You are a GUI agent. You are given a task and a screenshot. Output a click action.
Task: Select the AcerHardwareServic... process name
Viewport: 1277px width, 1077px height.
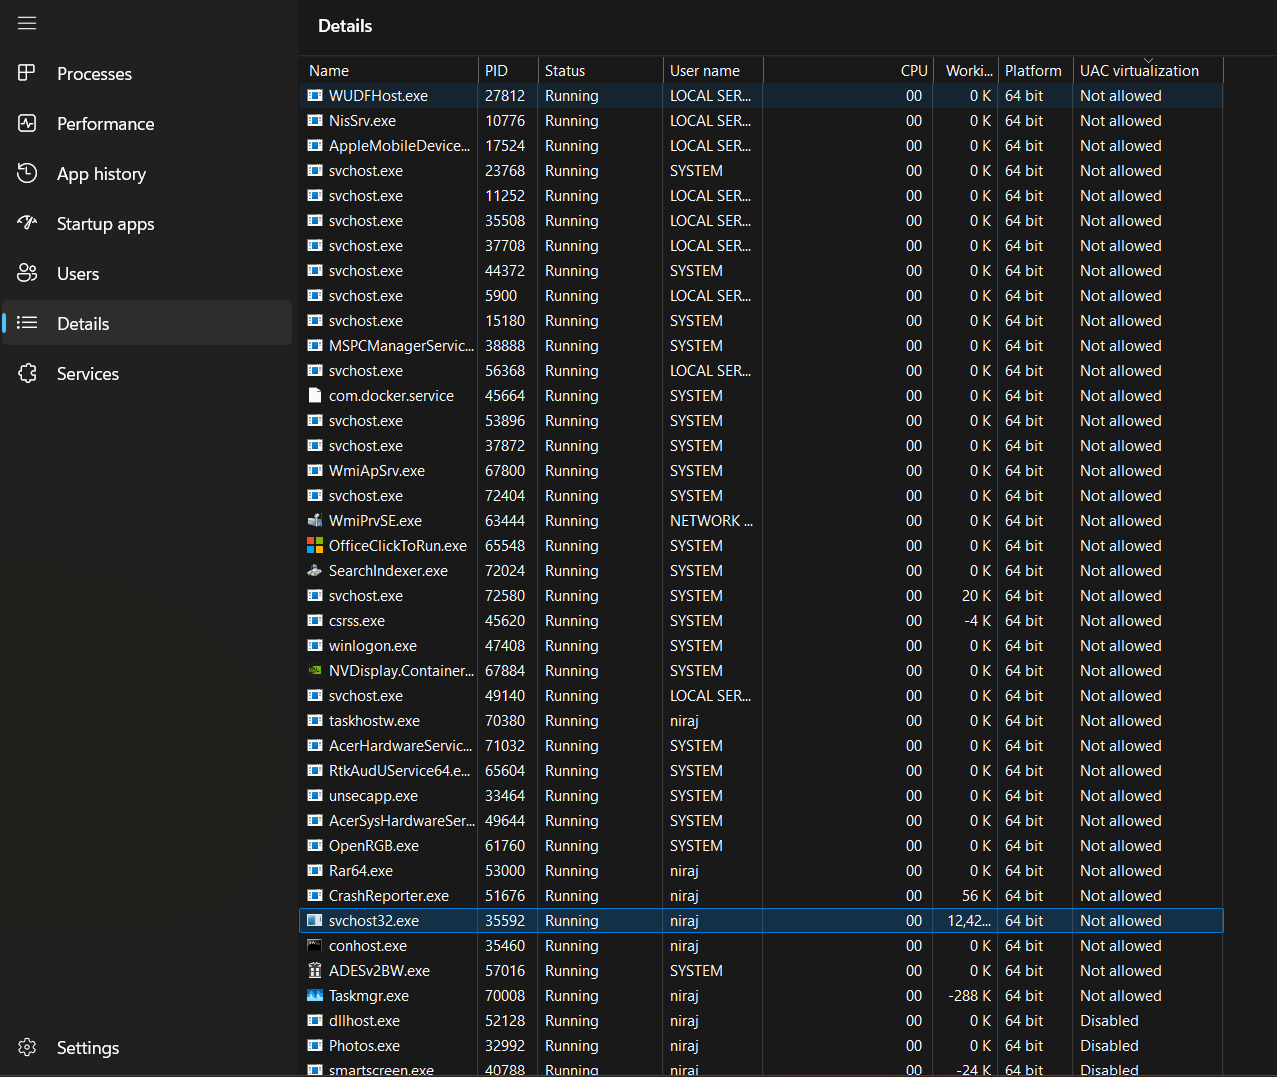click(400, 746)
